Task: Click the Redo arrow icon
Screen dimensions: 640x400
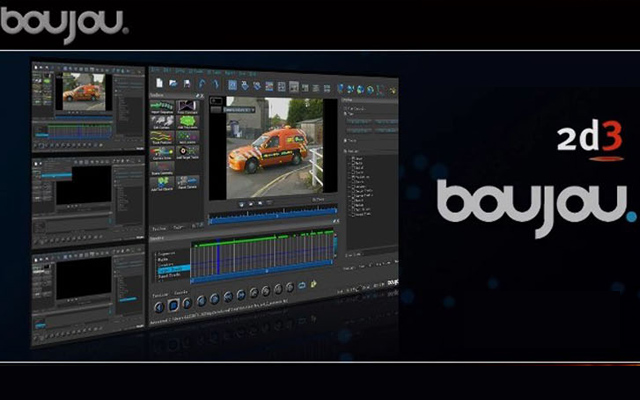Action: (216, 84)
